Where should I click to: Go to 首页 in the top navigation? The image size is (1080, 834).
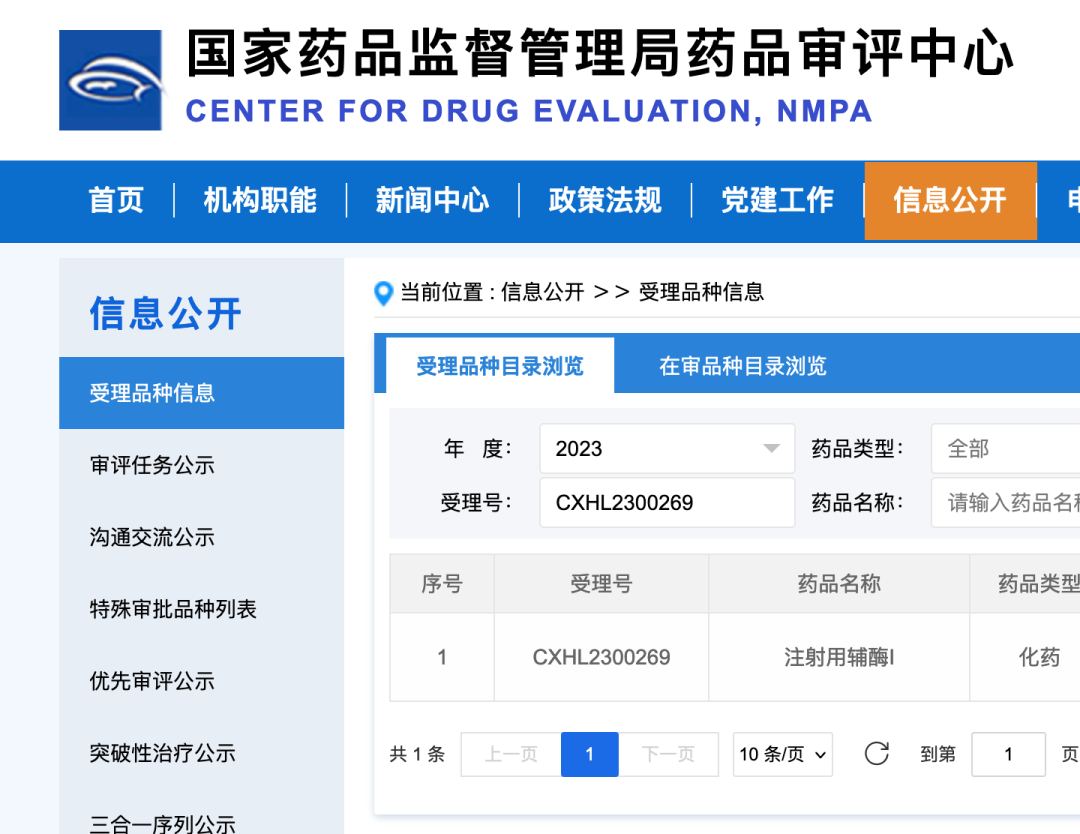click(x=115, y=200)
